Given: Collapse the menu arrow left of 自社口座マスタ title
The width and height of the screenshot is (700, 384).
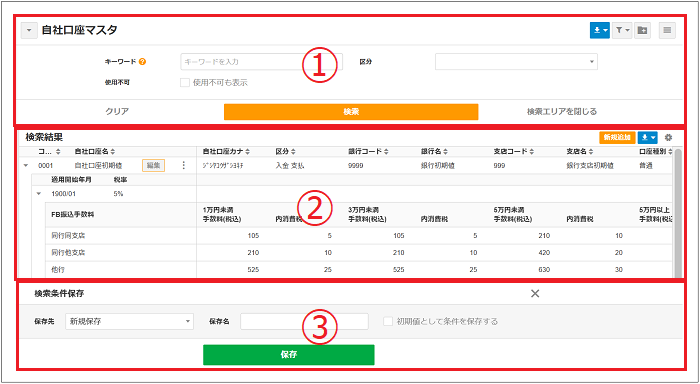Looking at the screenshot, I should coord(29,30).
